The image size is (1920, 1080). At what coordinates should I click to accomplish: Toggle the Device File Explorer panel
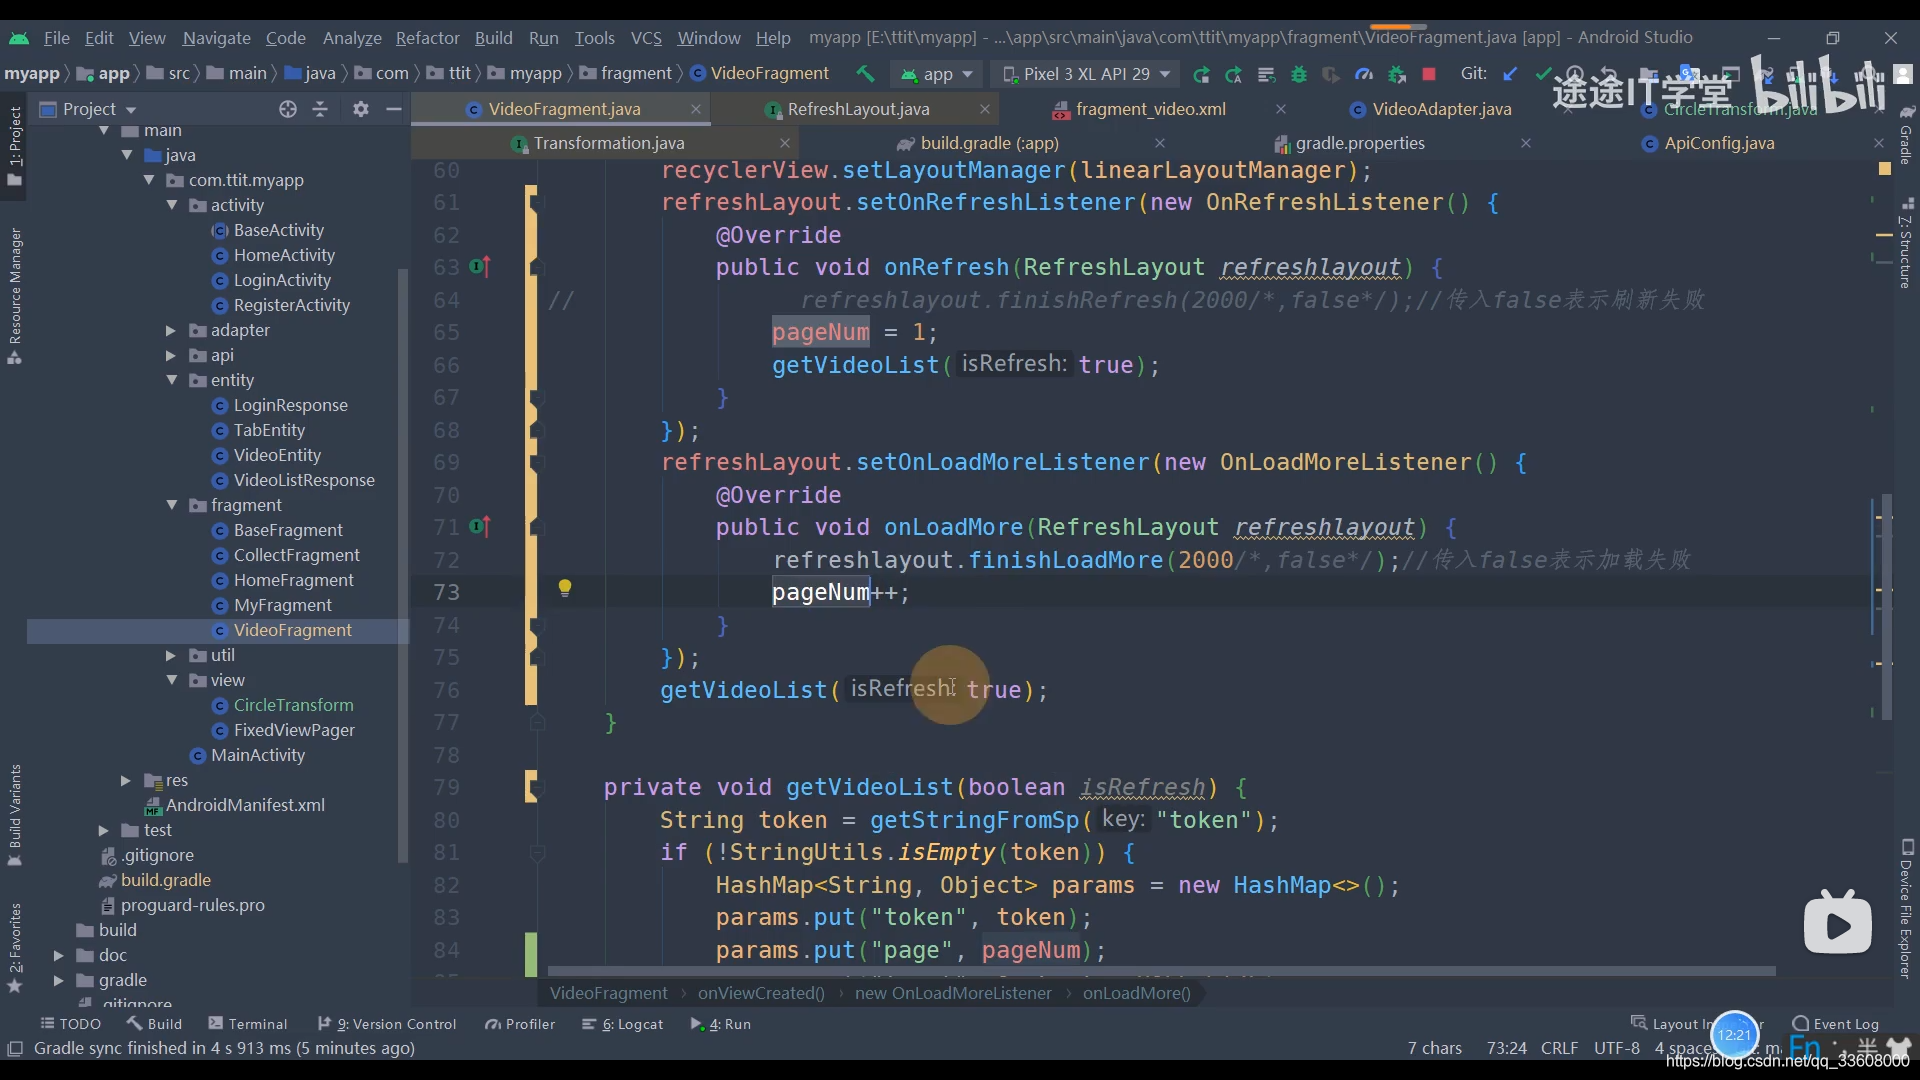1906,908
